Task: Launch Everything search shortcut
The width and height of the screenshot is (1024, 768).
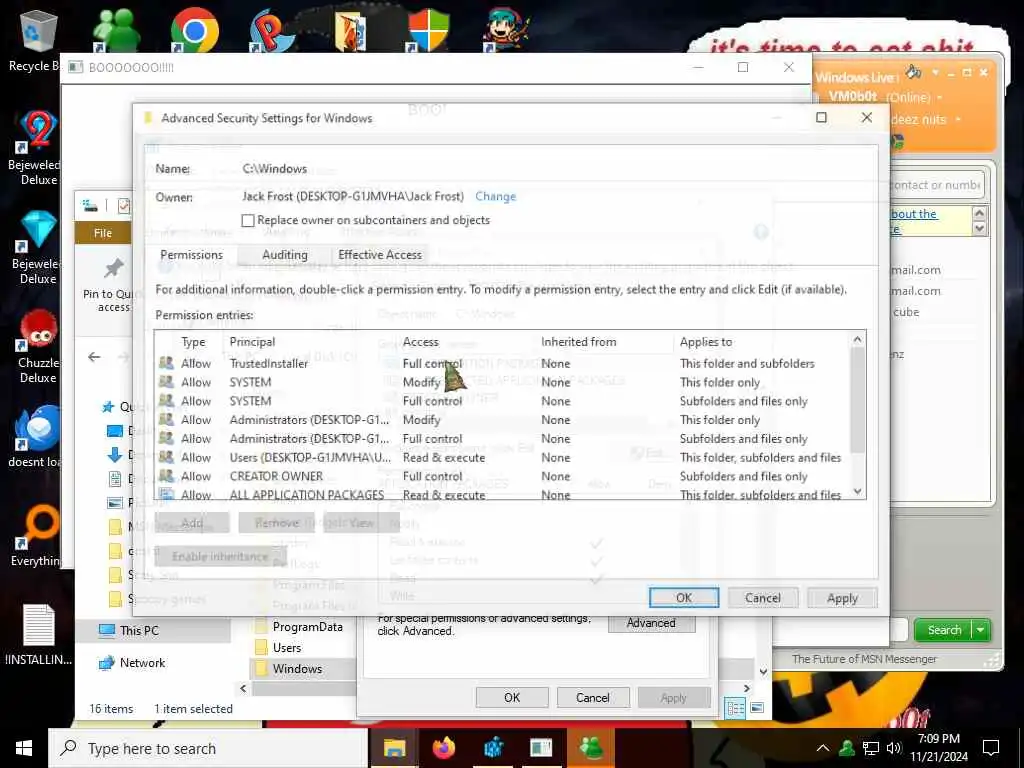Action: point(38,536)
